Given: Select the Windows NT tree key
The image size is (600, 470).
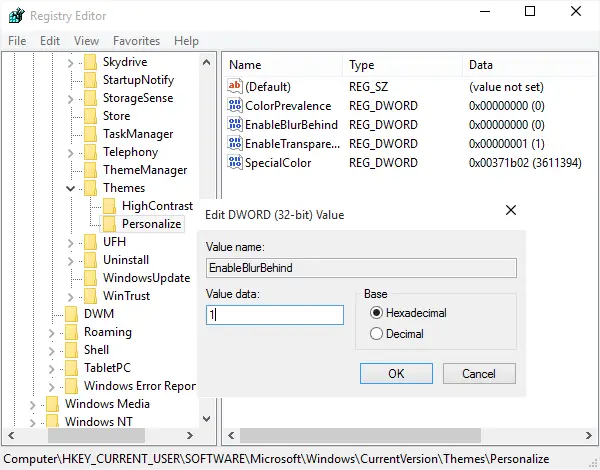Looking at the screenshot, I should coord(99,422).
